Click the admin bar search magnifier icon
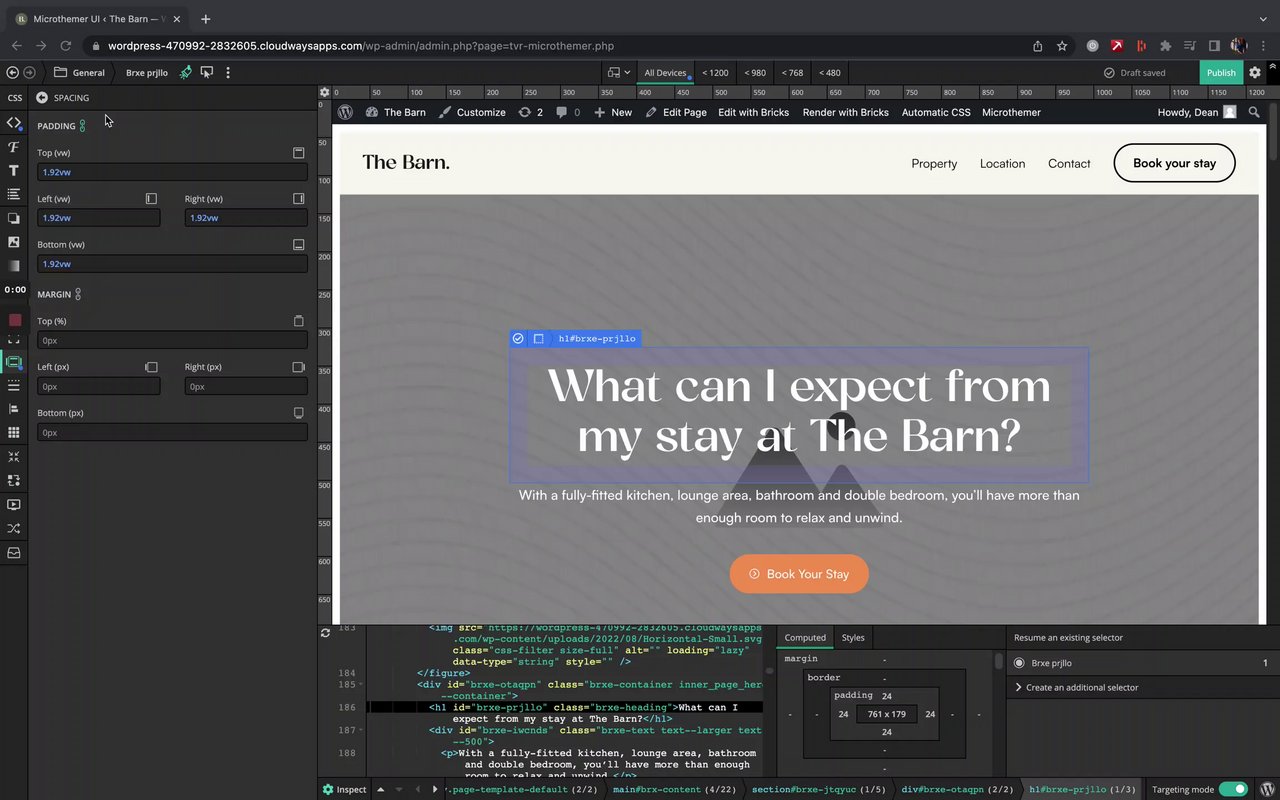Viewport: 1280px width, 800px height. pos(1254,112)
